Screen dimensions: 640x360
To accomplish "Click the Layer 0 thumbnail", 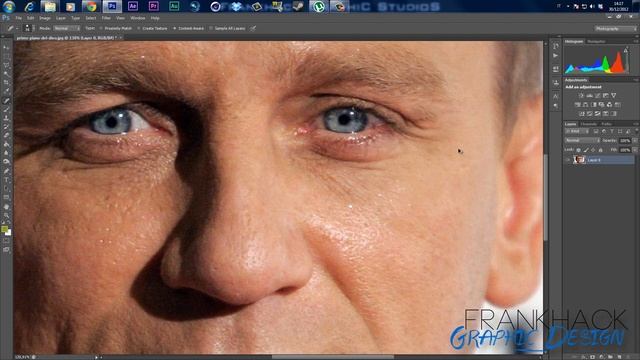I will (579, 160).
